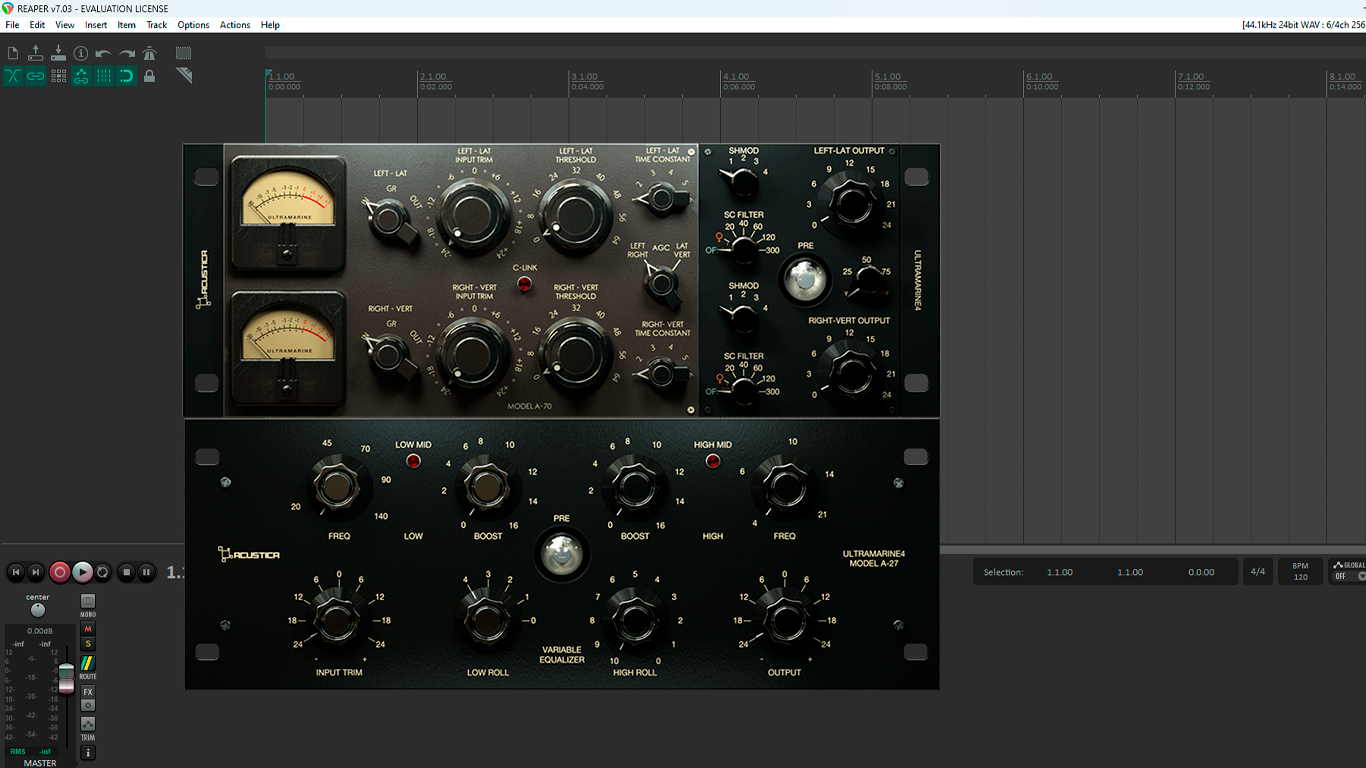Toggle item grouping chain-link icon
The width and height of the screenshot is (1366, 768).
coord(36,76)
